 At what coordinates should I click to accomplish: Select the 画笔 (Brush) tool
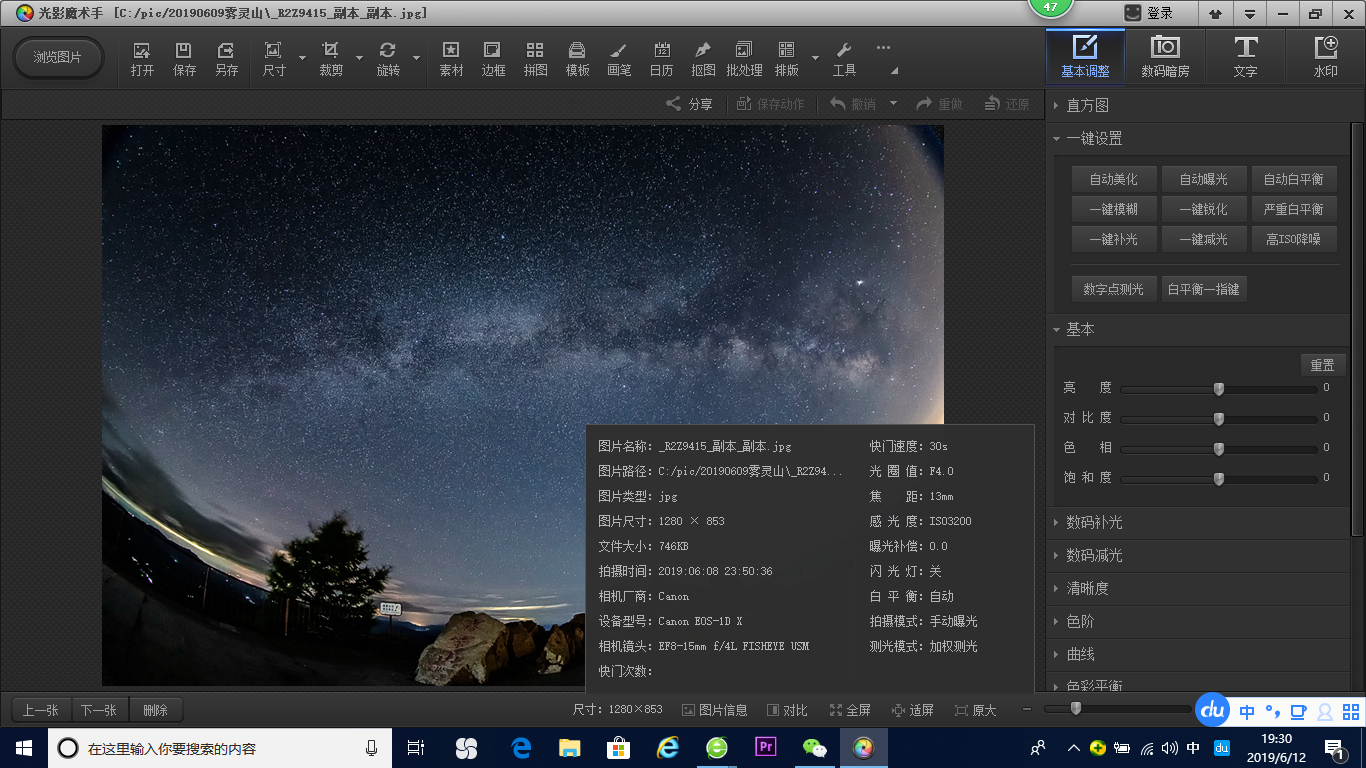(619, 59)
